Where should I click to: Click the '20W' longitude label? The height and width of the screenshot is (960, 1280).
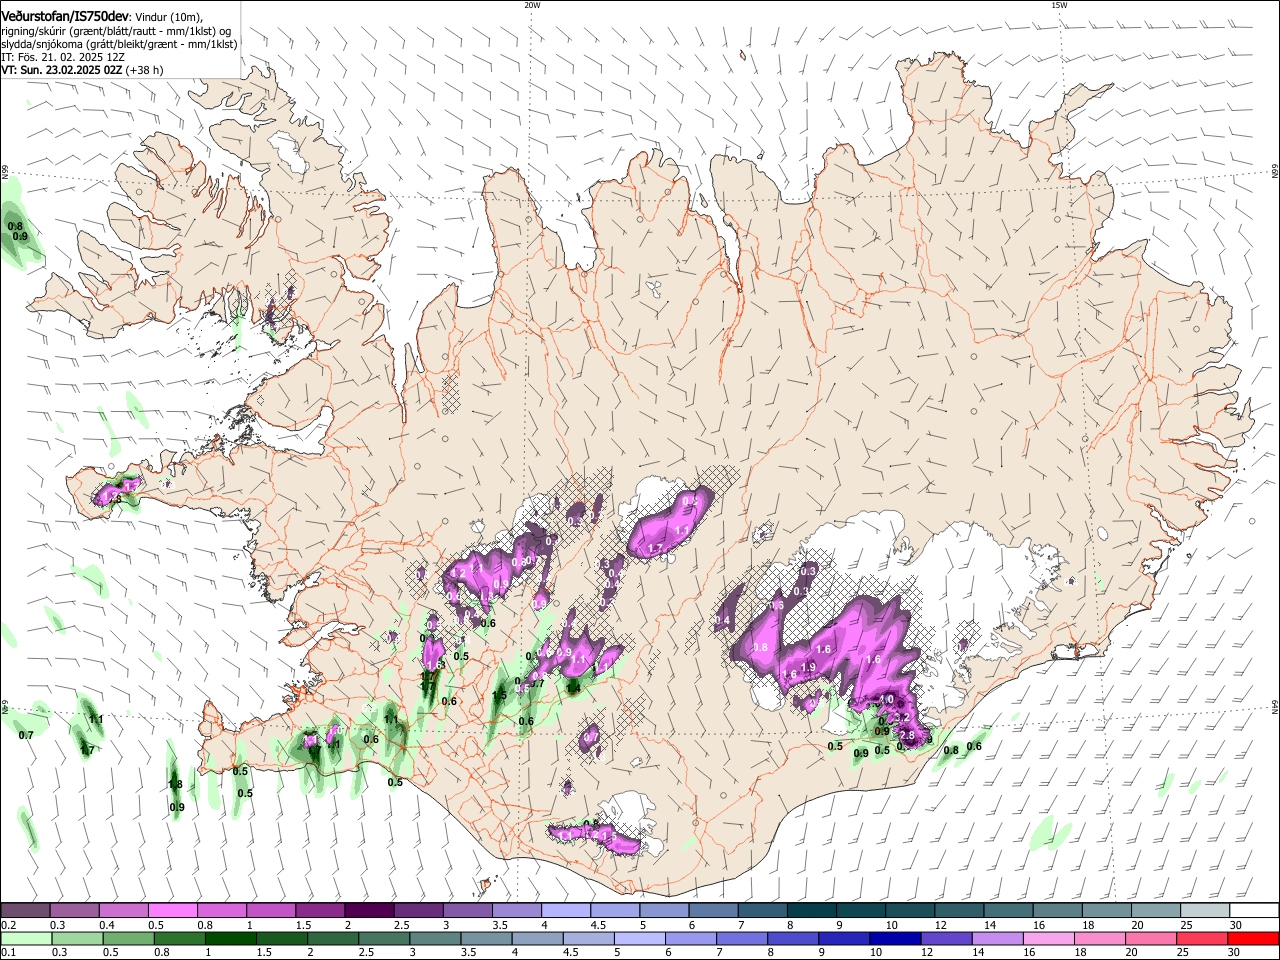click(532, 5)
